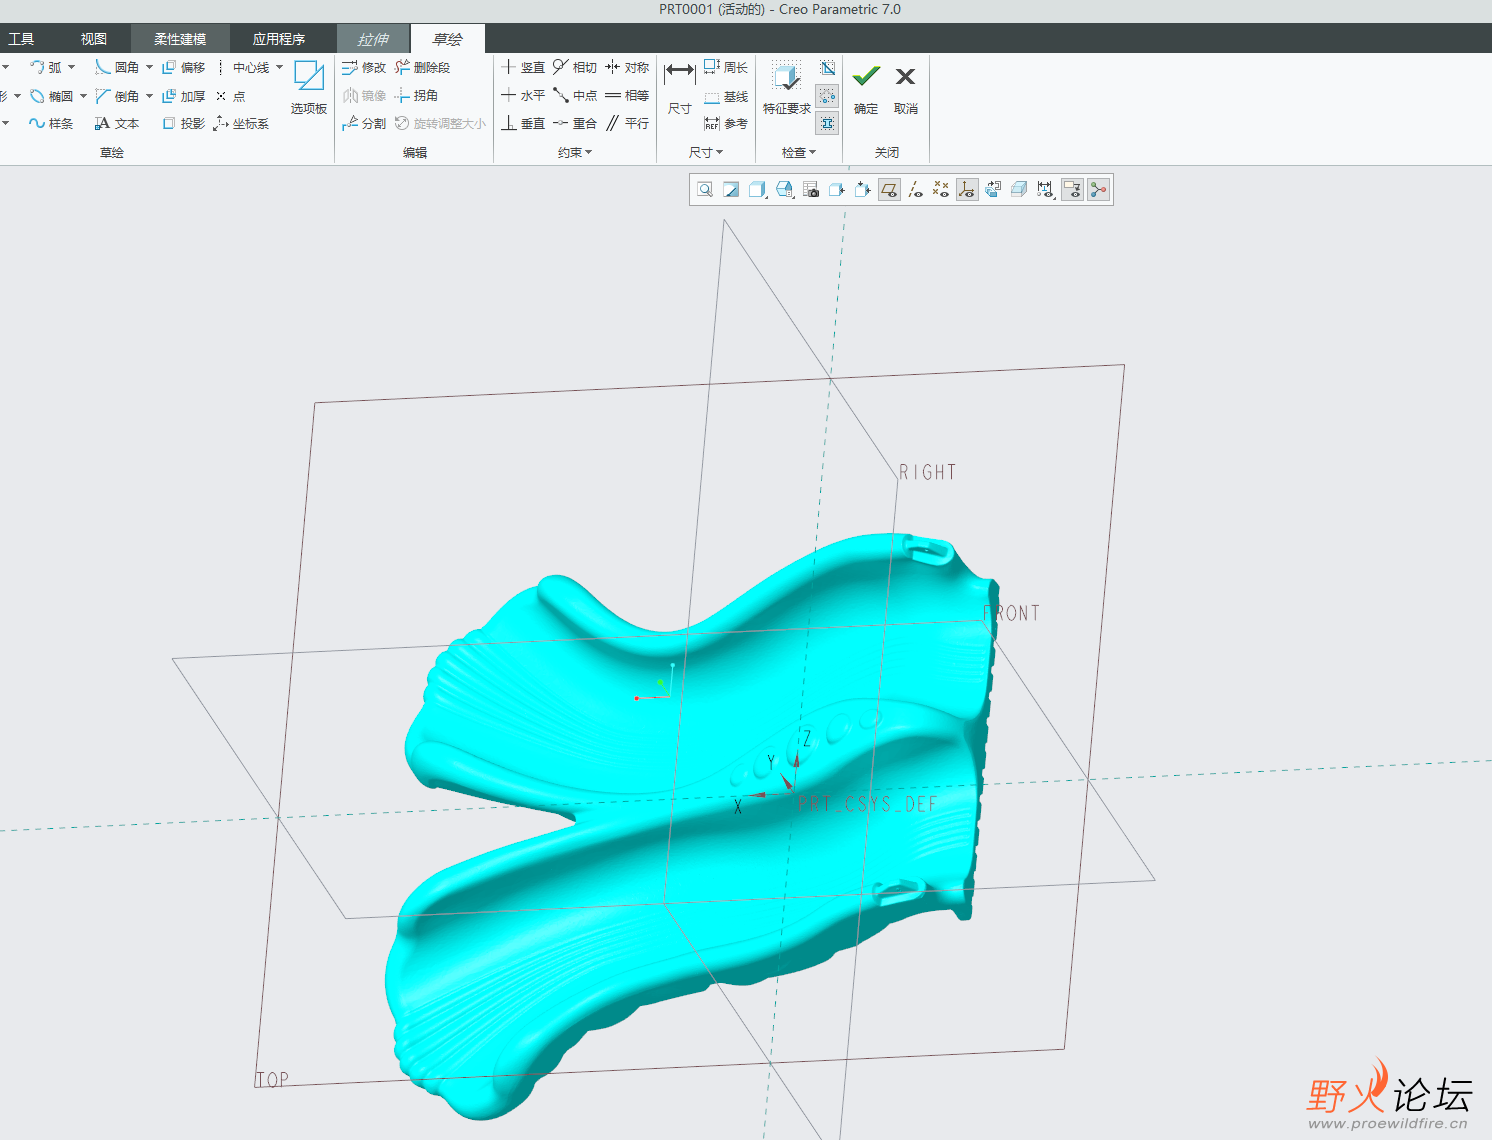This screenshot has width=1492, height=1140.
Task: Choose the 相切 tangent constraint
Action: [575, 67]
